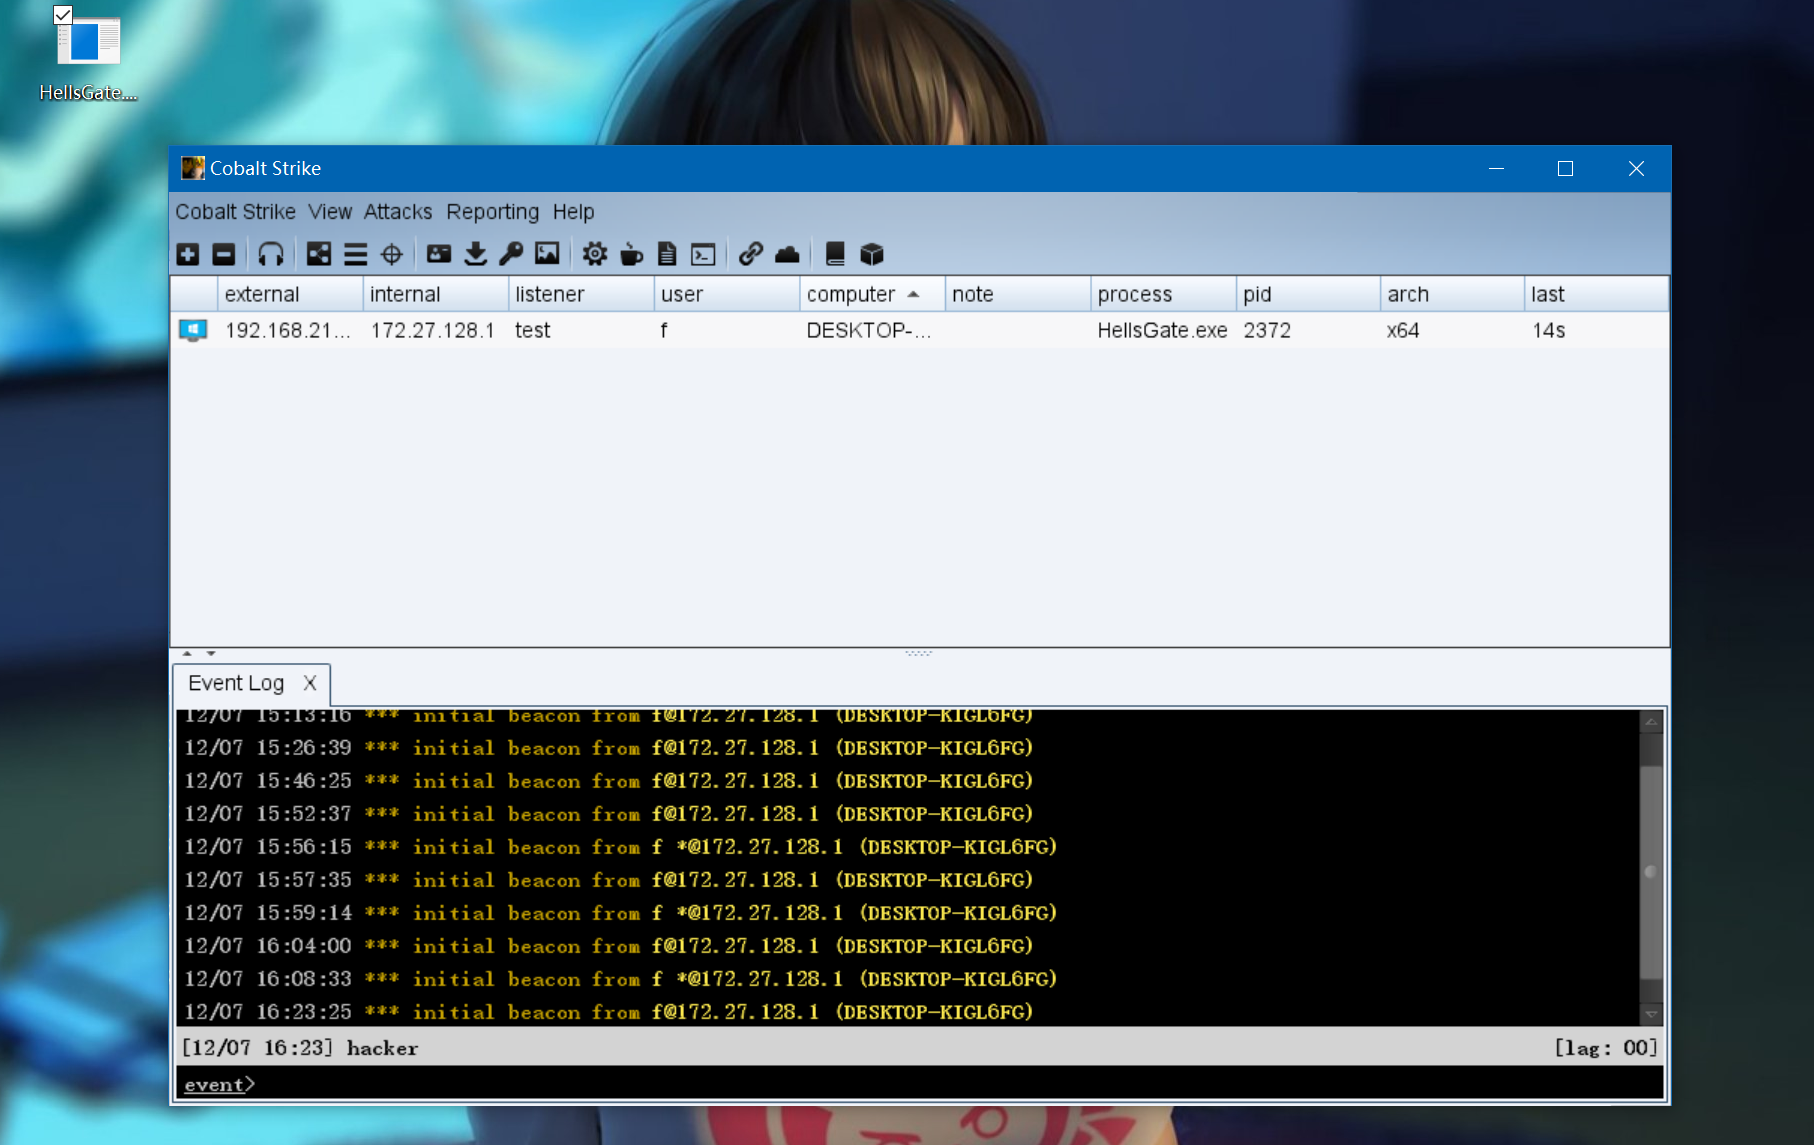Click the [lag: 00] status text
The image size is (1814, 1145).
1605,1048
